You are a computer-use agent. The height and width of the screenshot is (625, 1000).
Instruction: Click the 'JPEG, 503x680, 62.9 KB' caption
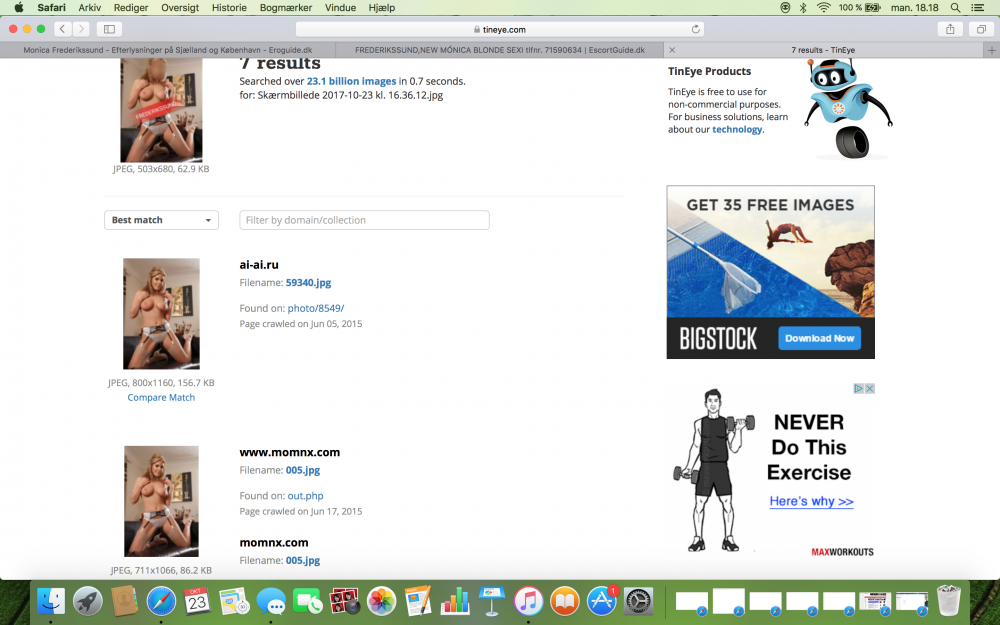pos(161,169)
